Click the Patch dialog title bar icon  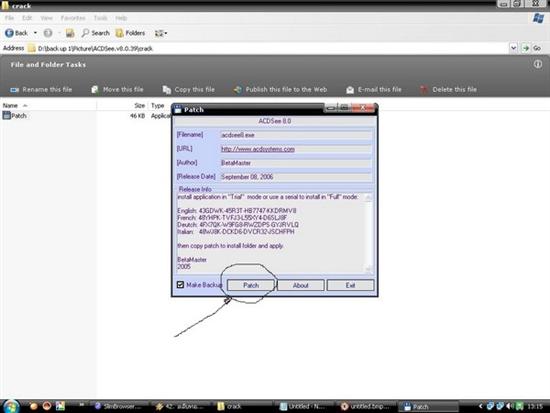point(178,109)
